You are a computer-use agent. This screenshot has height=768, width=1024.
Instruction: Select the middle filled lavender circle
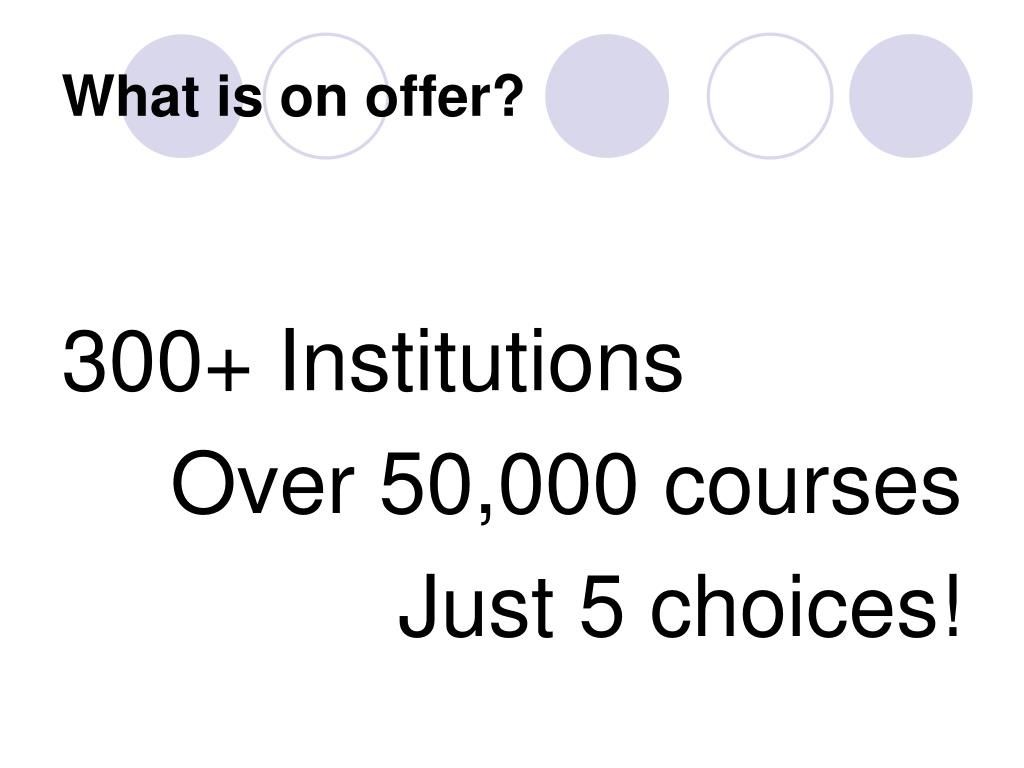pos(607,96)
